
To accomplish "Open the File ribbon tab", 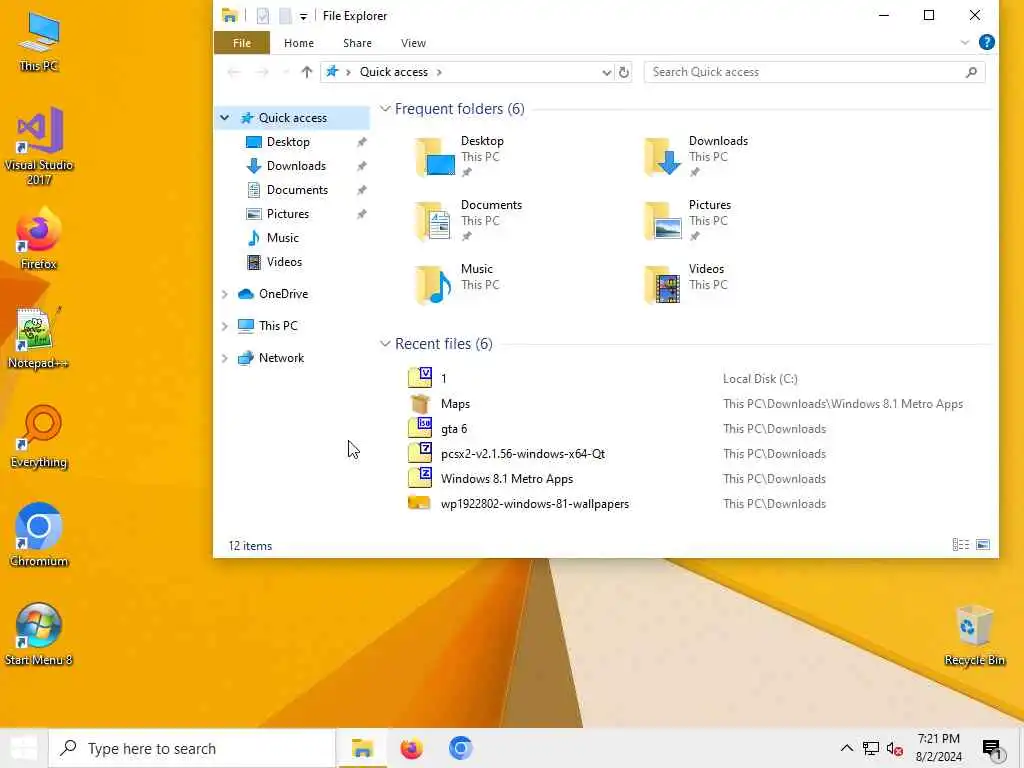I will coord(242,43).
